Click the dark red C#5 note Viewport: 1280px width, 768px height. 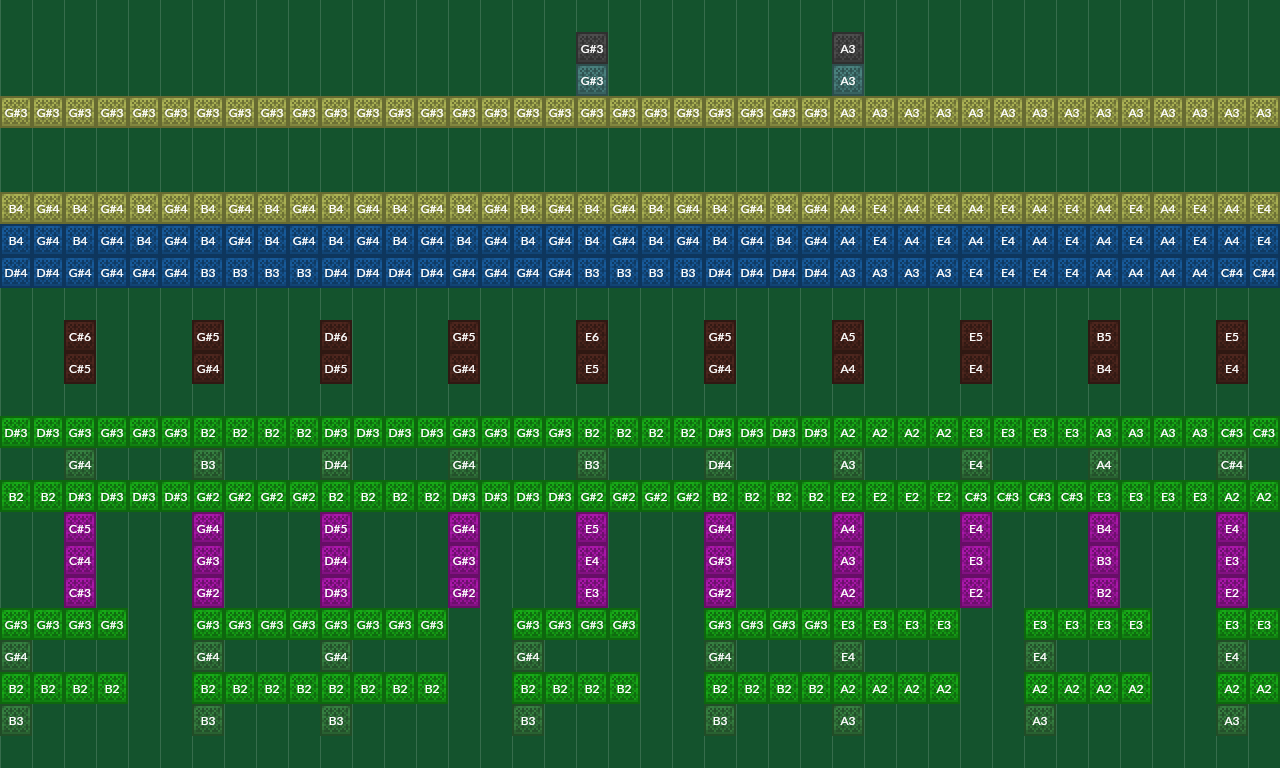click(80, 369)
